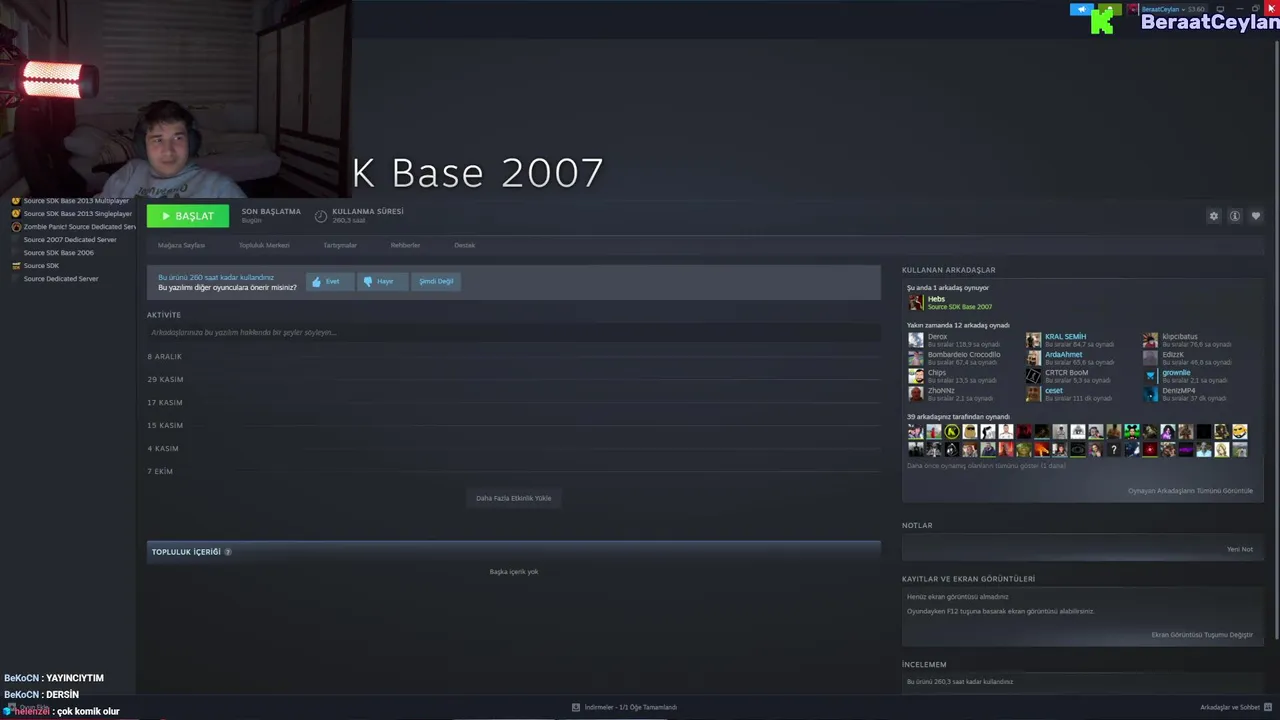Open the settings gear icon for this app
1280x720 pixels.
click(1214, 216)
